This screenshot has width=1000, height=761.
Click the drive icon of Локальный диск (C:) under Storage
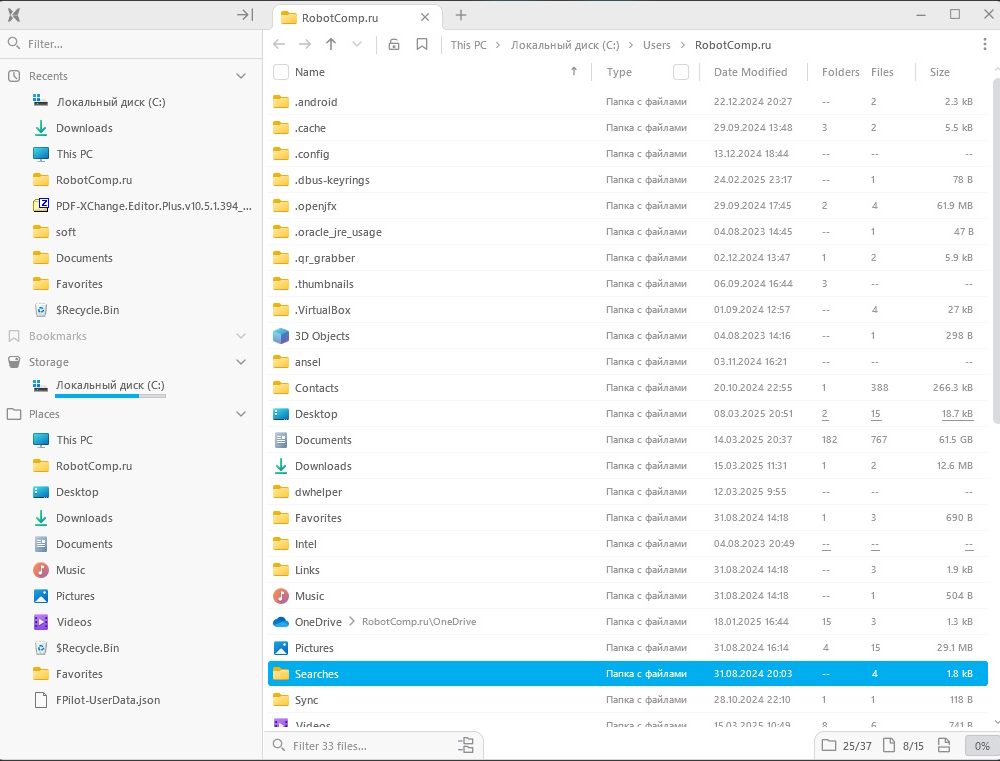click(41, 385)
